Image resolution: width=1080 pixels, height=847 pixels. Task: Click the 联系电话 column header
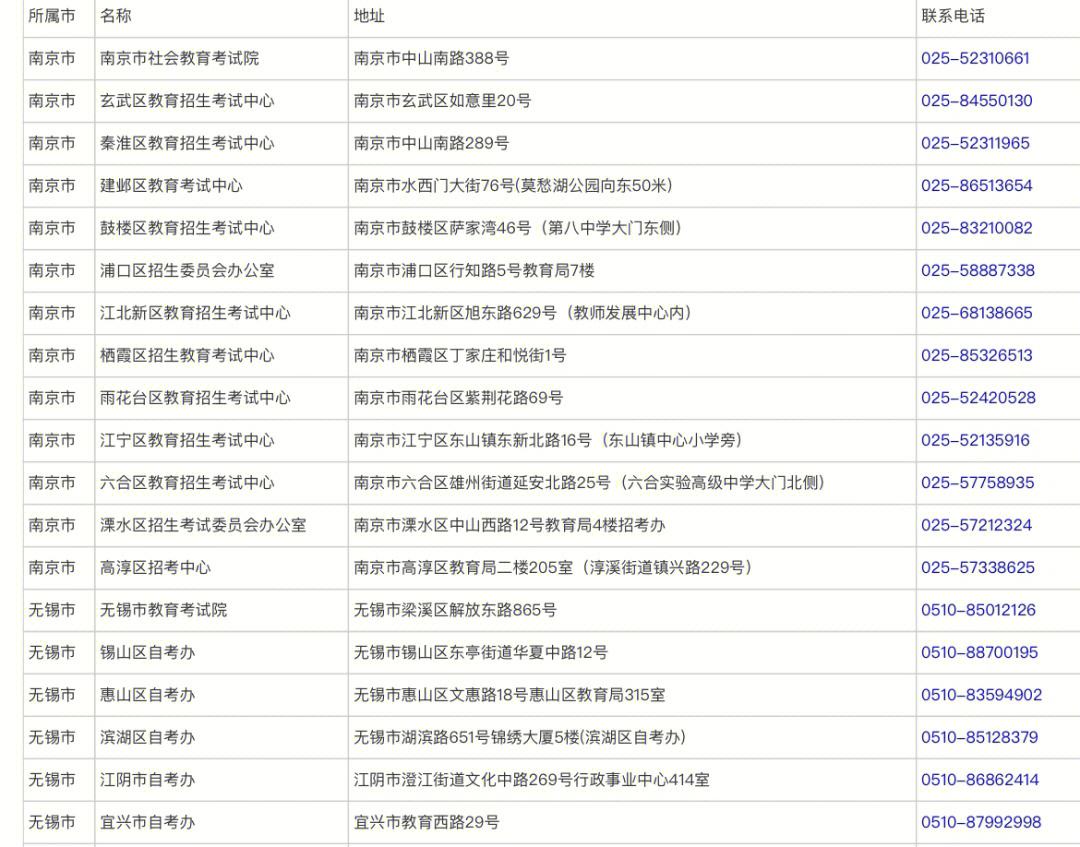[953, 16]
